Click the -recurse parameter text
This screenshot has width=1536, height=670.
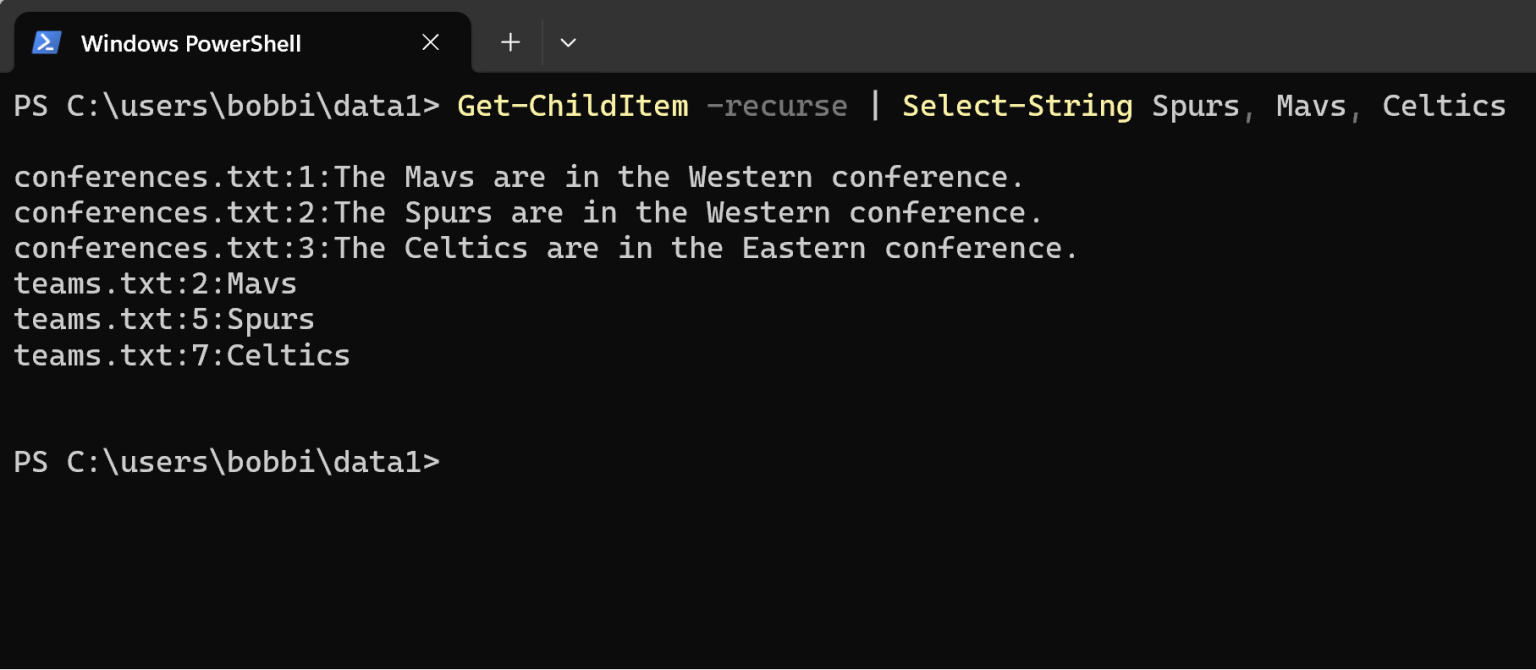(x=777, y=105)
